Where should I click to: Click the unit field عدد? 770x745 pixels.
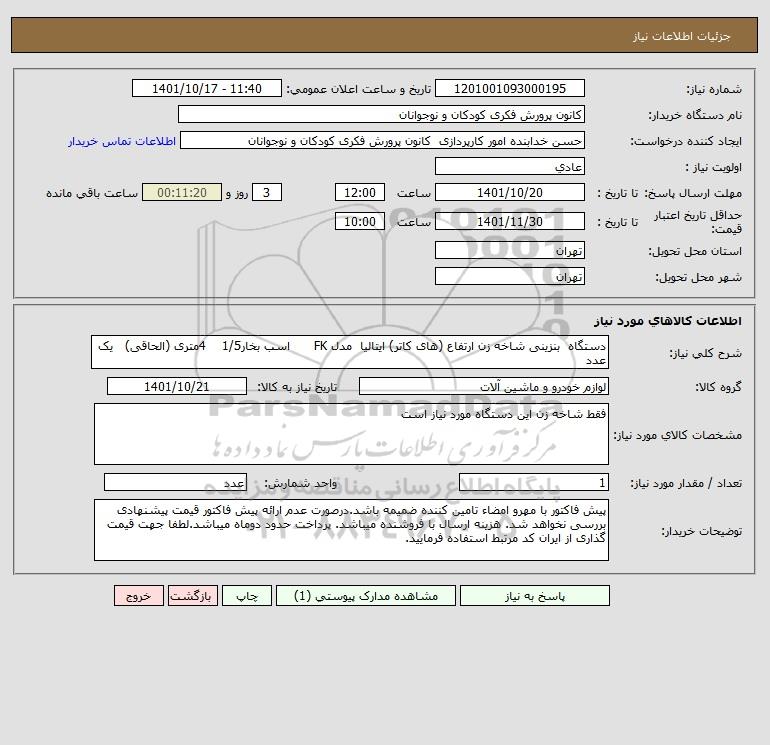175,482
